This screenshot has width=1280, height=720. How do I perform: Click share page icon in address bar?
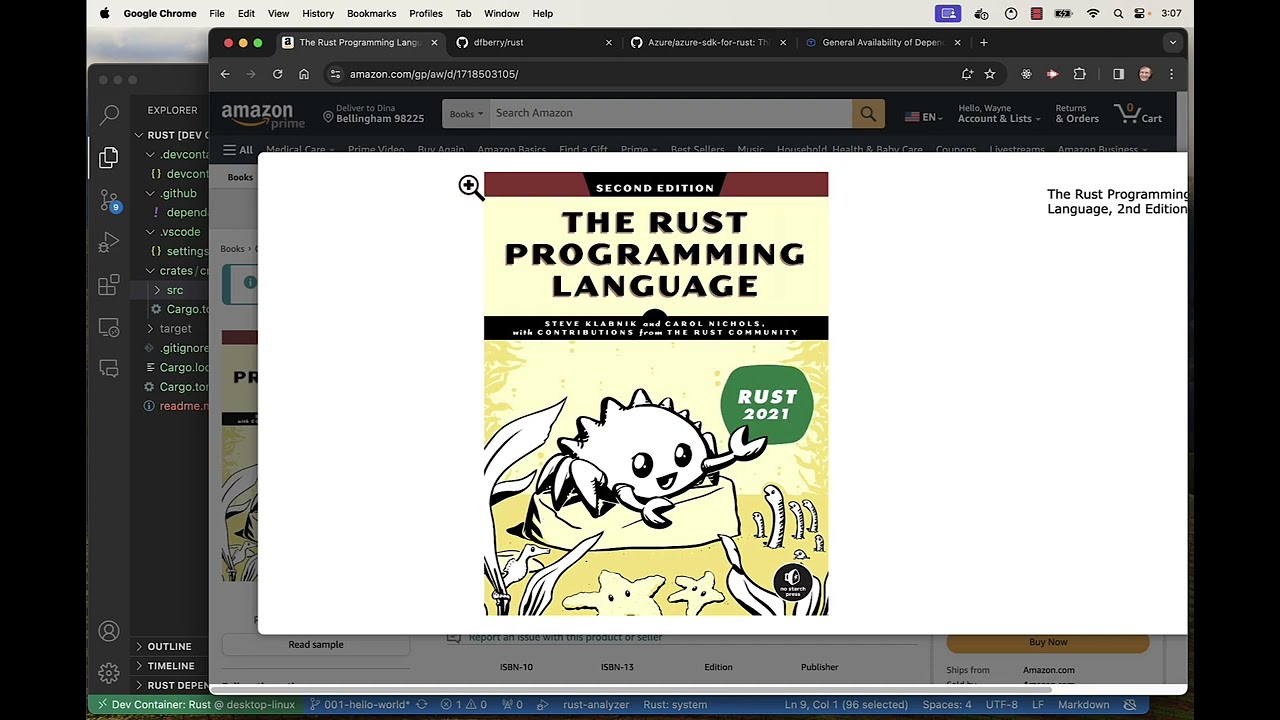coord(967,74)
